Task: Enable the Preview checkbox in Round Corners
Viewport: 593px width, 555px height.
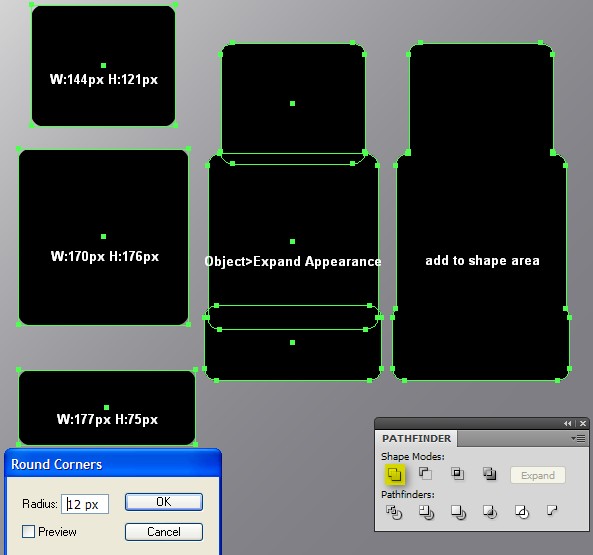Action: [x=28, y=532]
